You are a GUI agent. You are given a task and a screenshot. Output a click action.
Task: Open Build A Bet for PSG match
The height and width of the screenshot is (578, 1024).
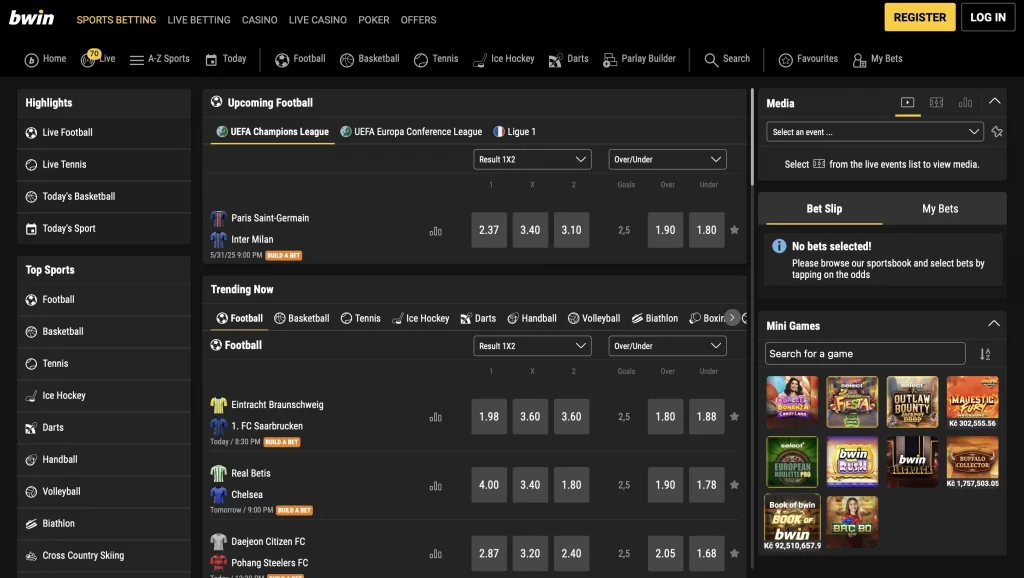283,255
